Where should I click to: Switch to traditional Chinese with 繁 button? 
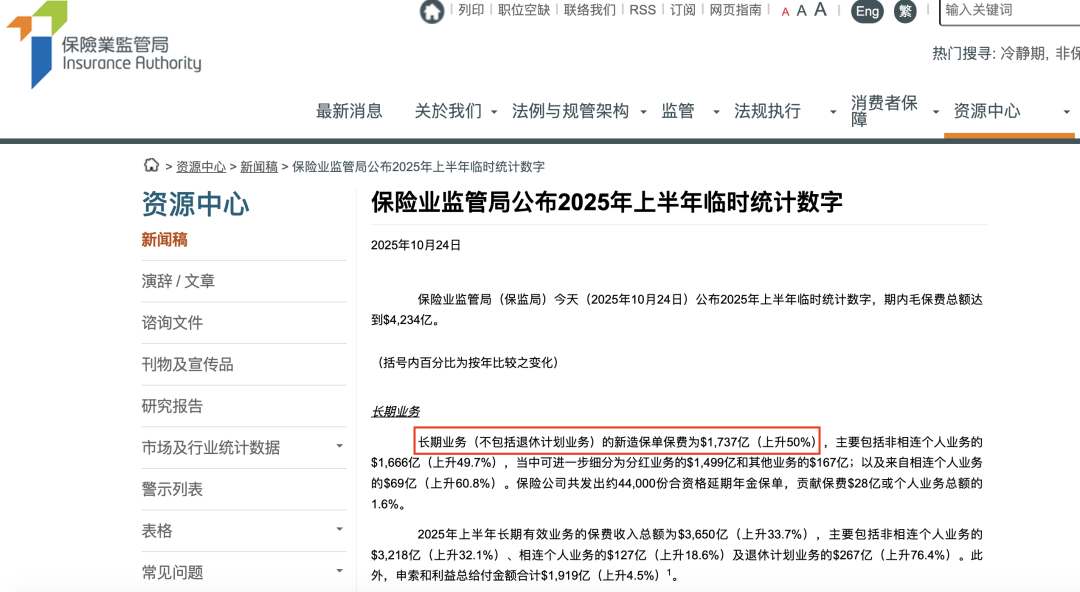[905, 12]
